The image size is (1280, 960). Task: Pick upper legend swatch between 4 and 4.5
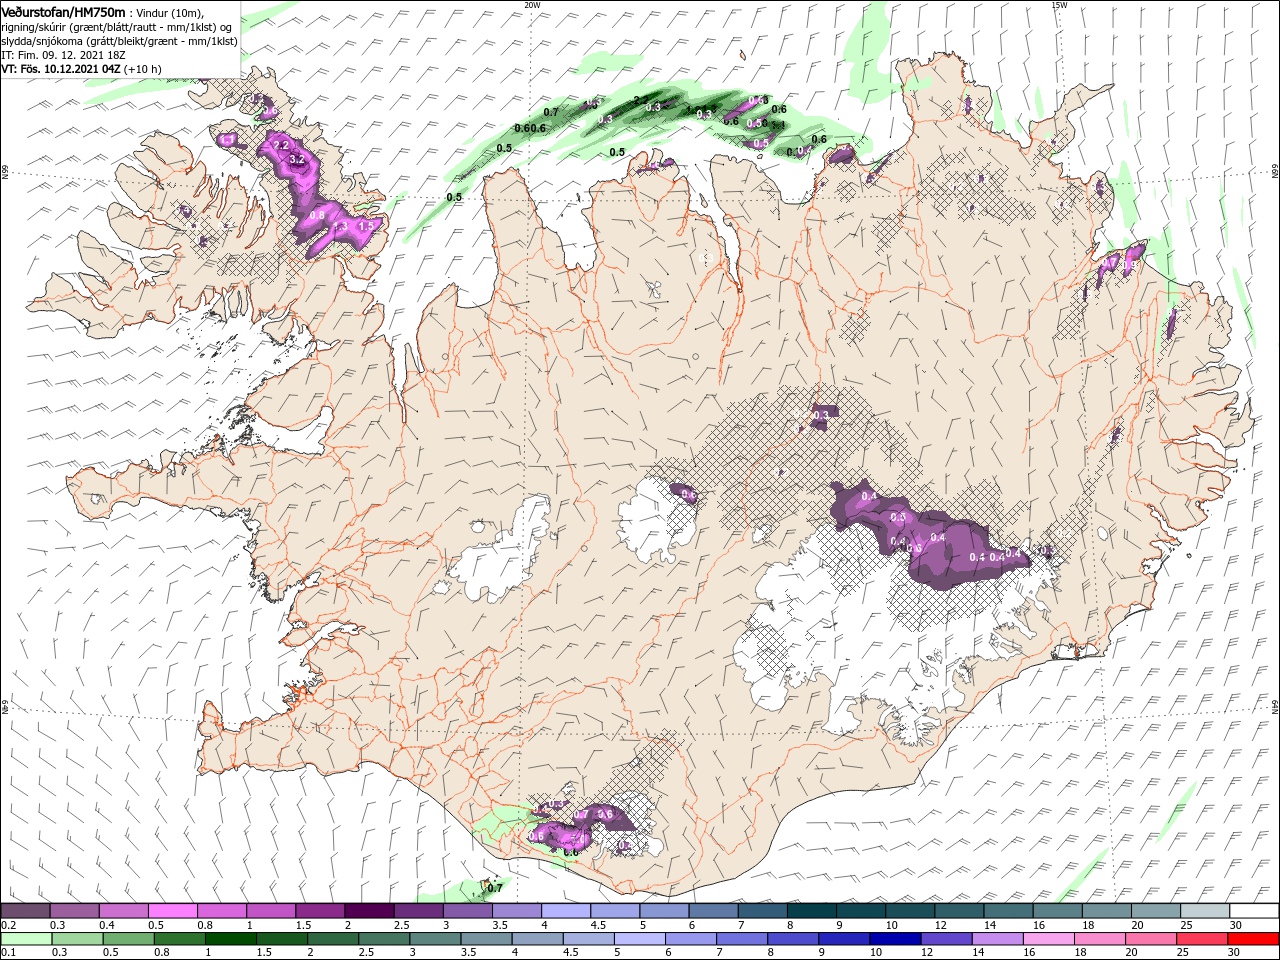pyautogui.click(x=565, y=910)
